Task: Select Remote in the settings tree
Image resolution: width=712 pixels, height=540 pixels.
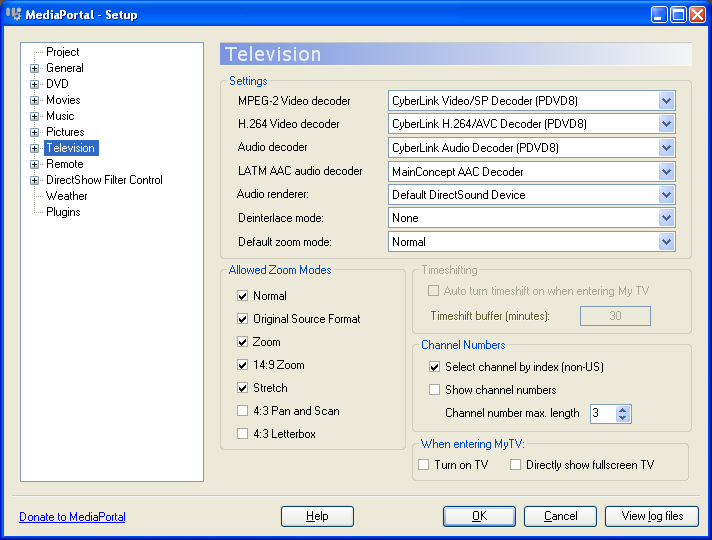Action: click(65, 164)
